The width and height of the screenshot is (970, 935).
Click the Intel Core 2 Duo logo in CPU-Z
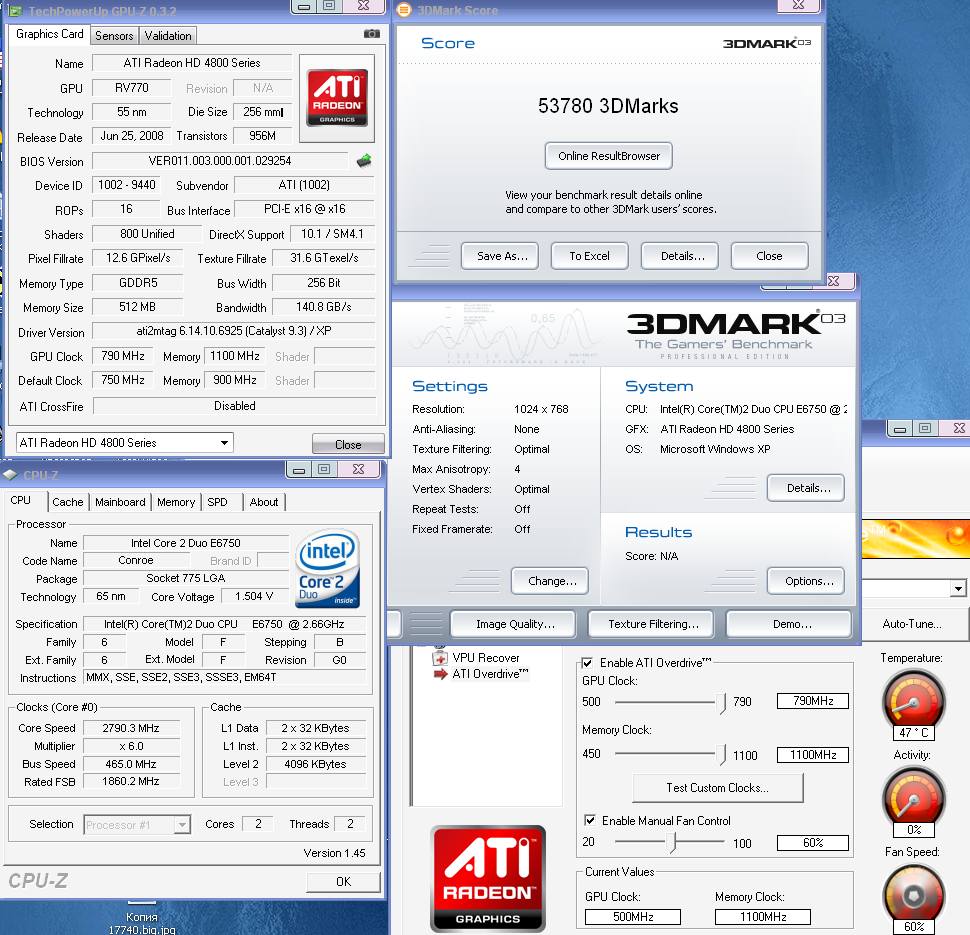(x=327, y=569)
